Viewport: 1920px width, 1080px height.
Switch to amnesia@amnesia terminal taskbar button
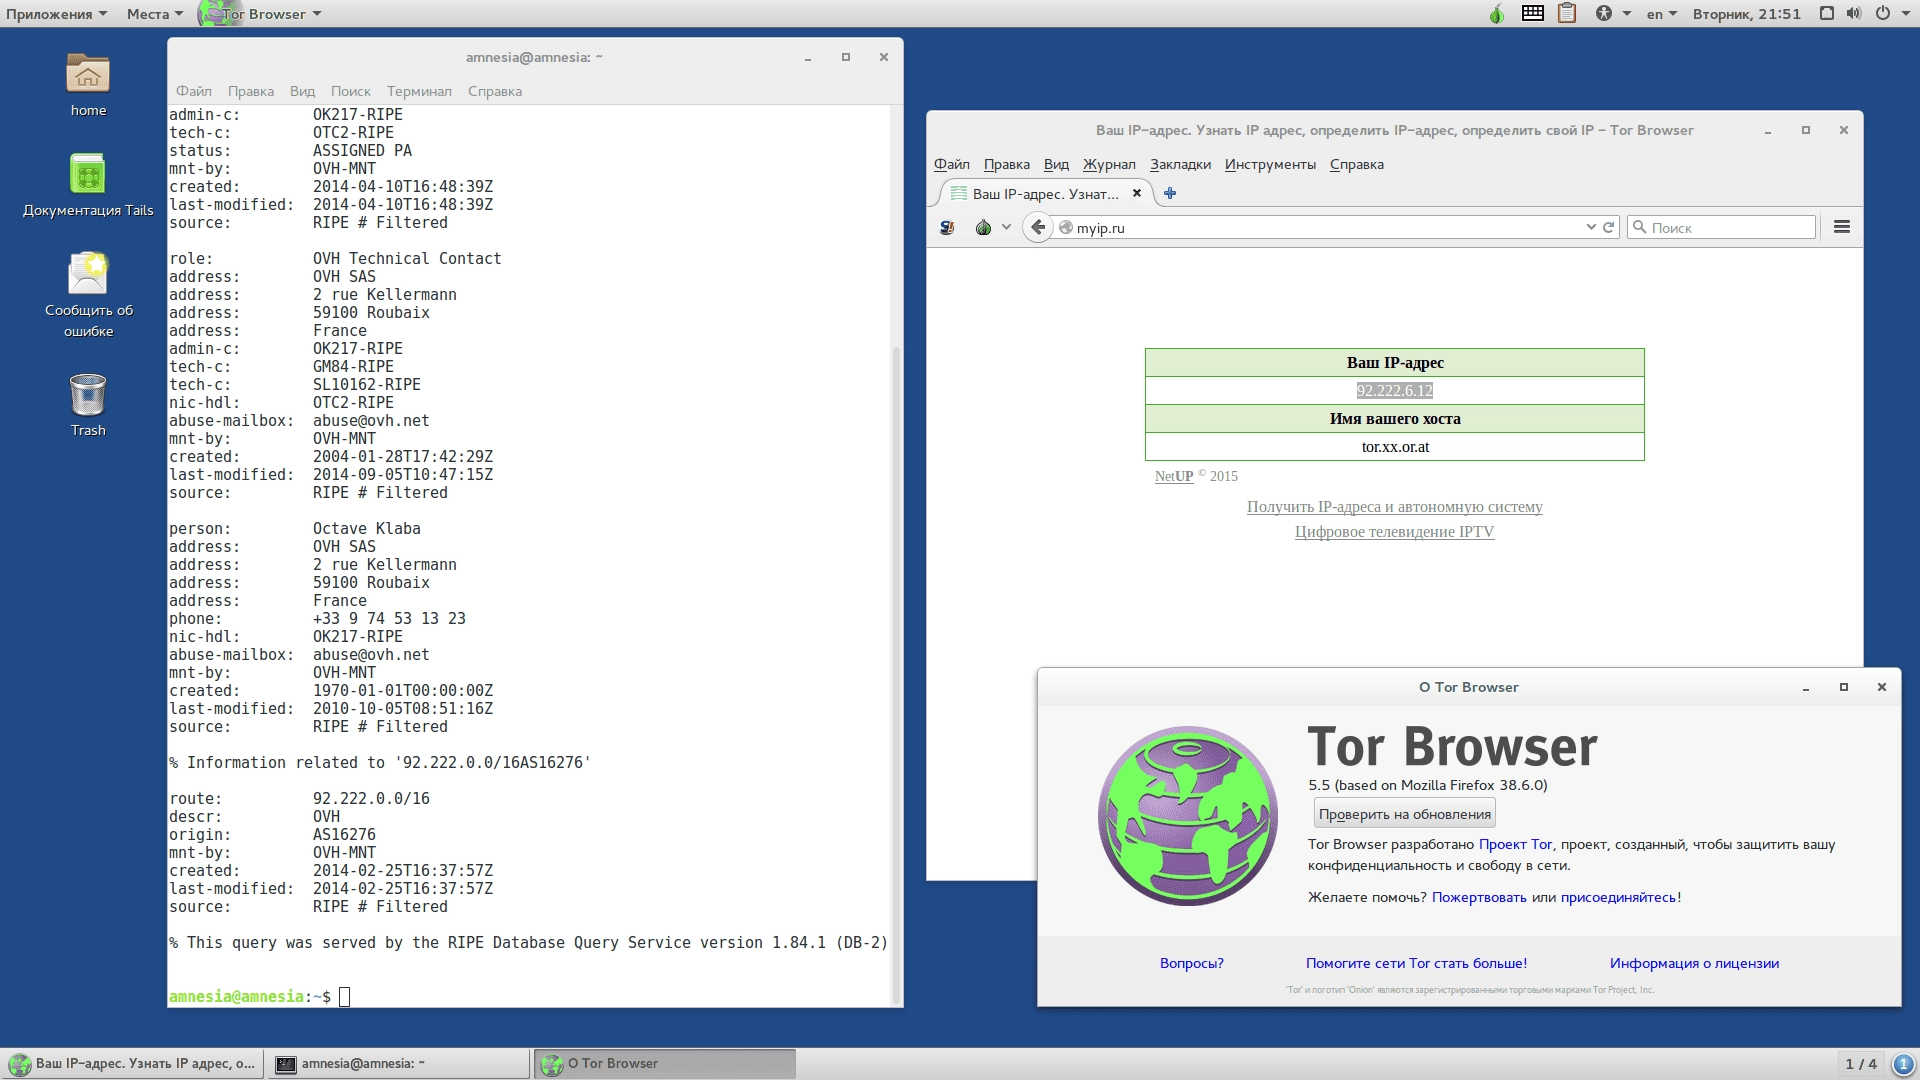[x=399, y=1064]
